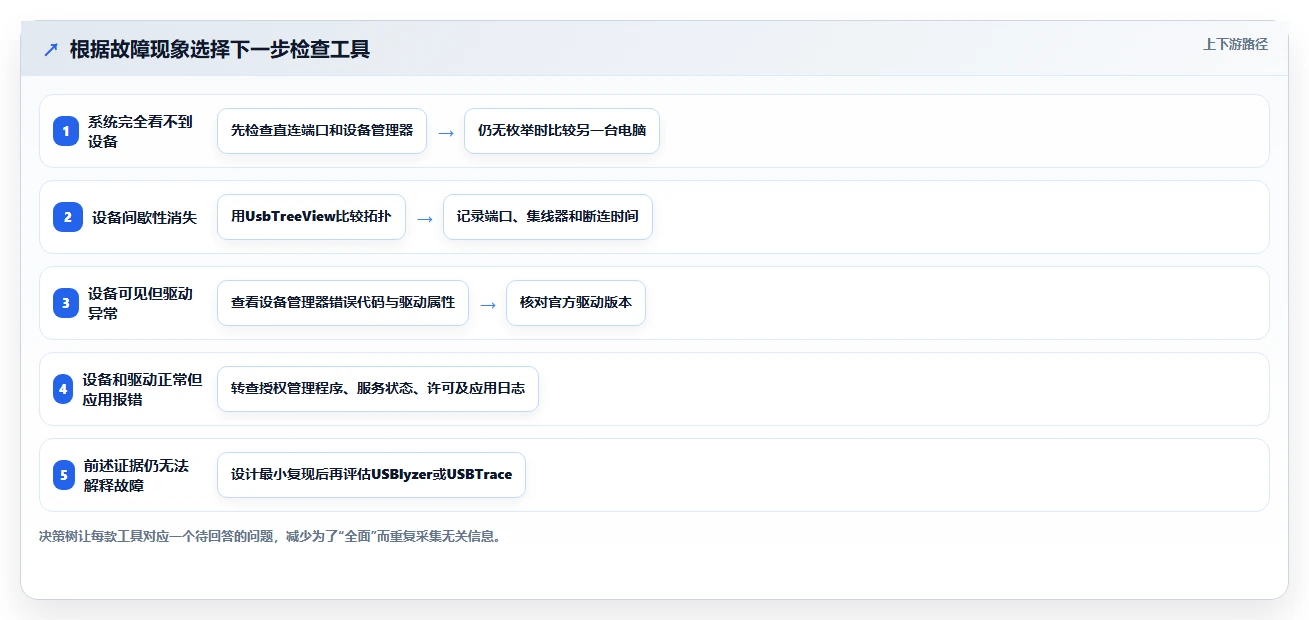Click the 设备和驱动正常但应用报错 label

tap(142, 389)
